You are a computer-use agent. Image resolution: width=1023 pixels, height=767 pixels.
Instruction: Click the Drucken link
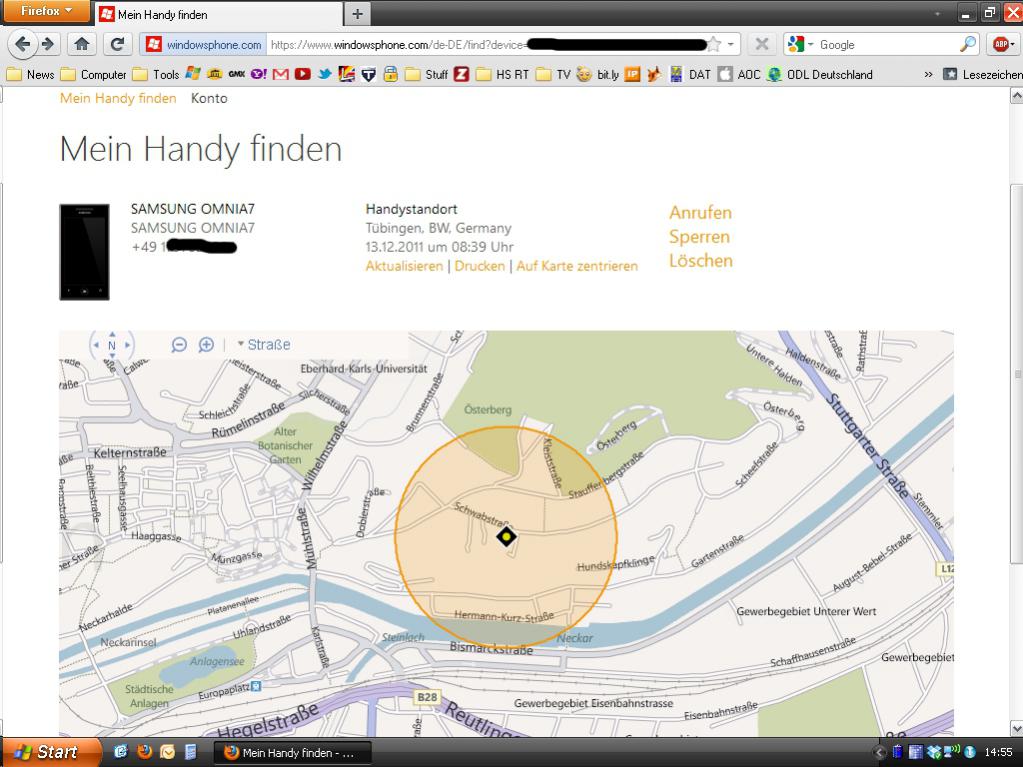(x=480, y=266)
